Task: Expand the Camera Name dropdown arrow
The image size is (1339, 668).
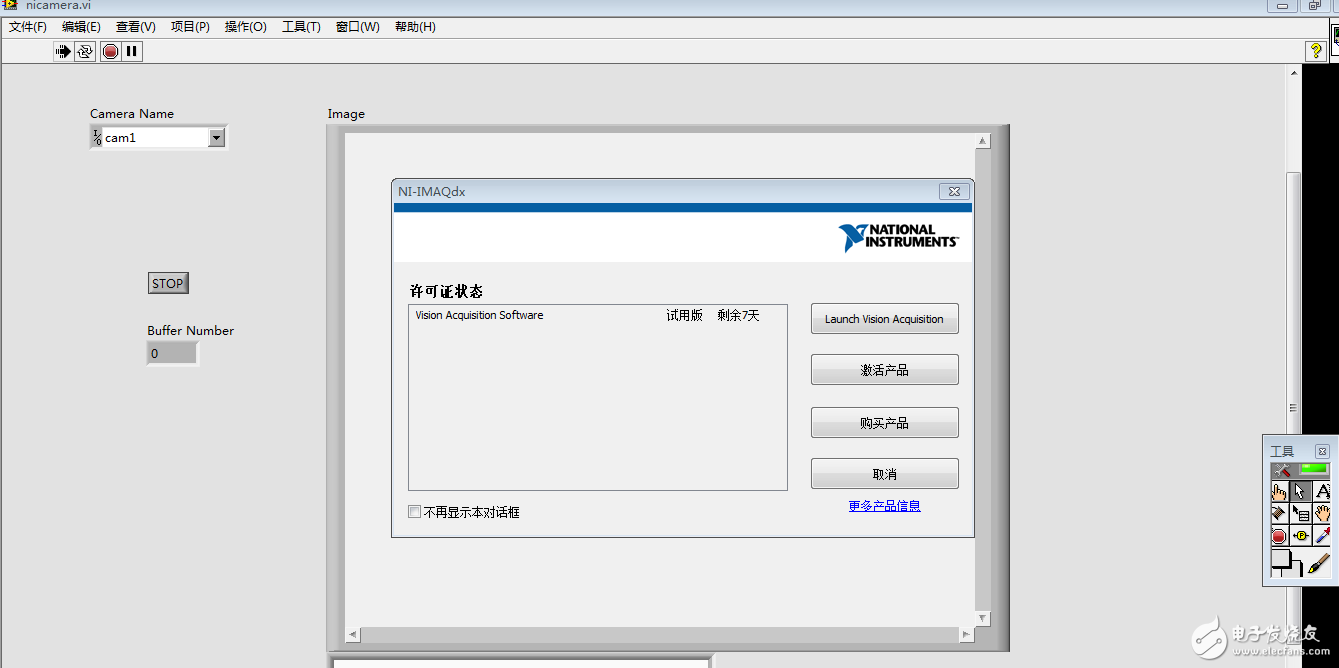Action: pos(217,138)
